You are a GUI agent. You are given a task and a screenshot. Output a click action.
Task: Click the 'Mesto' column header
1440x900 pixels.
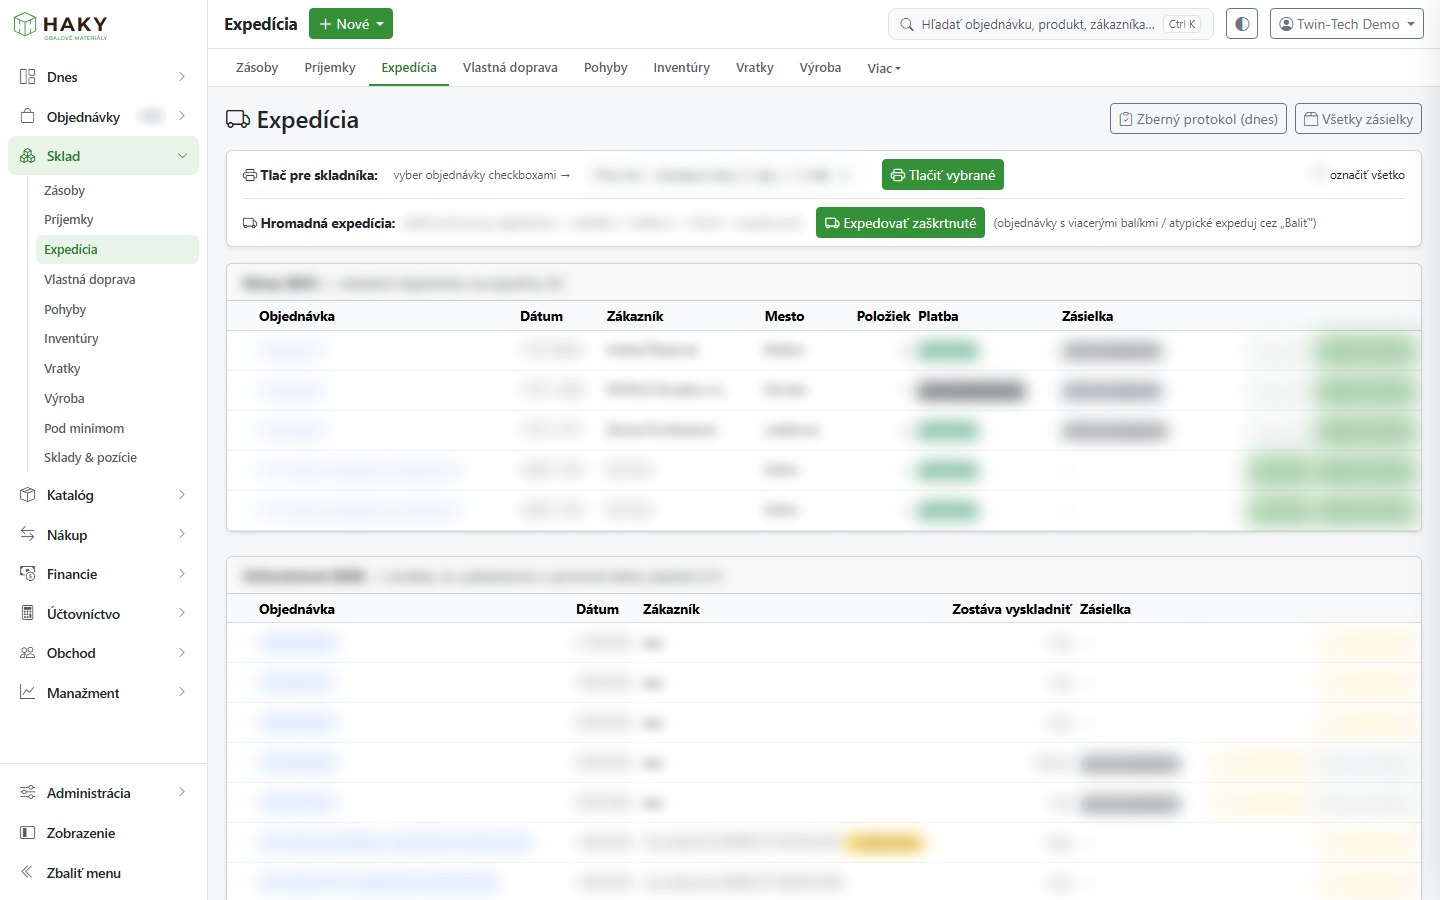pyautogui.click(x=784, y=316)
